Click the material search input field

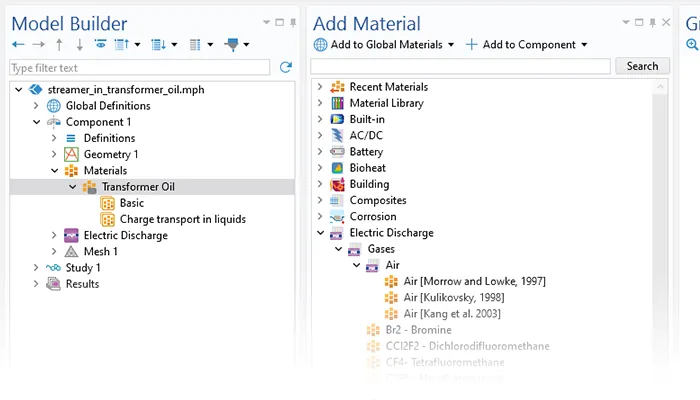461,66
